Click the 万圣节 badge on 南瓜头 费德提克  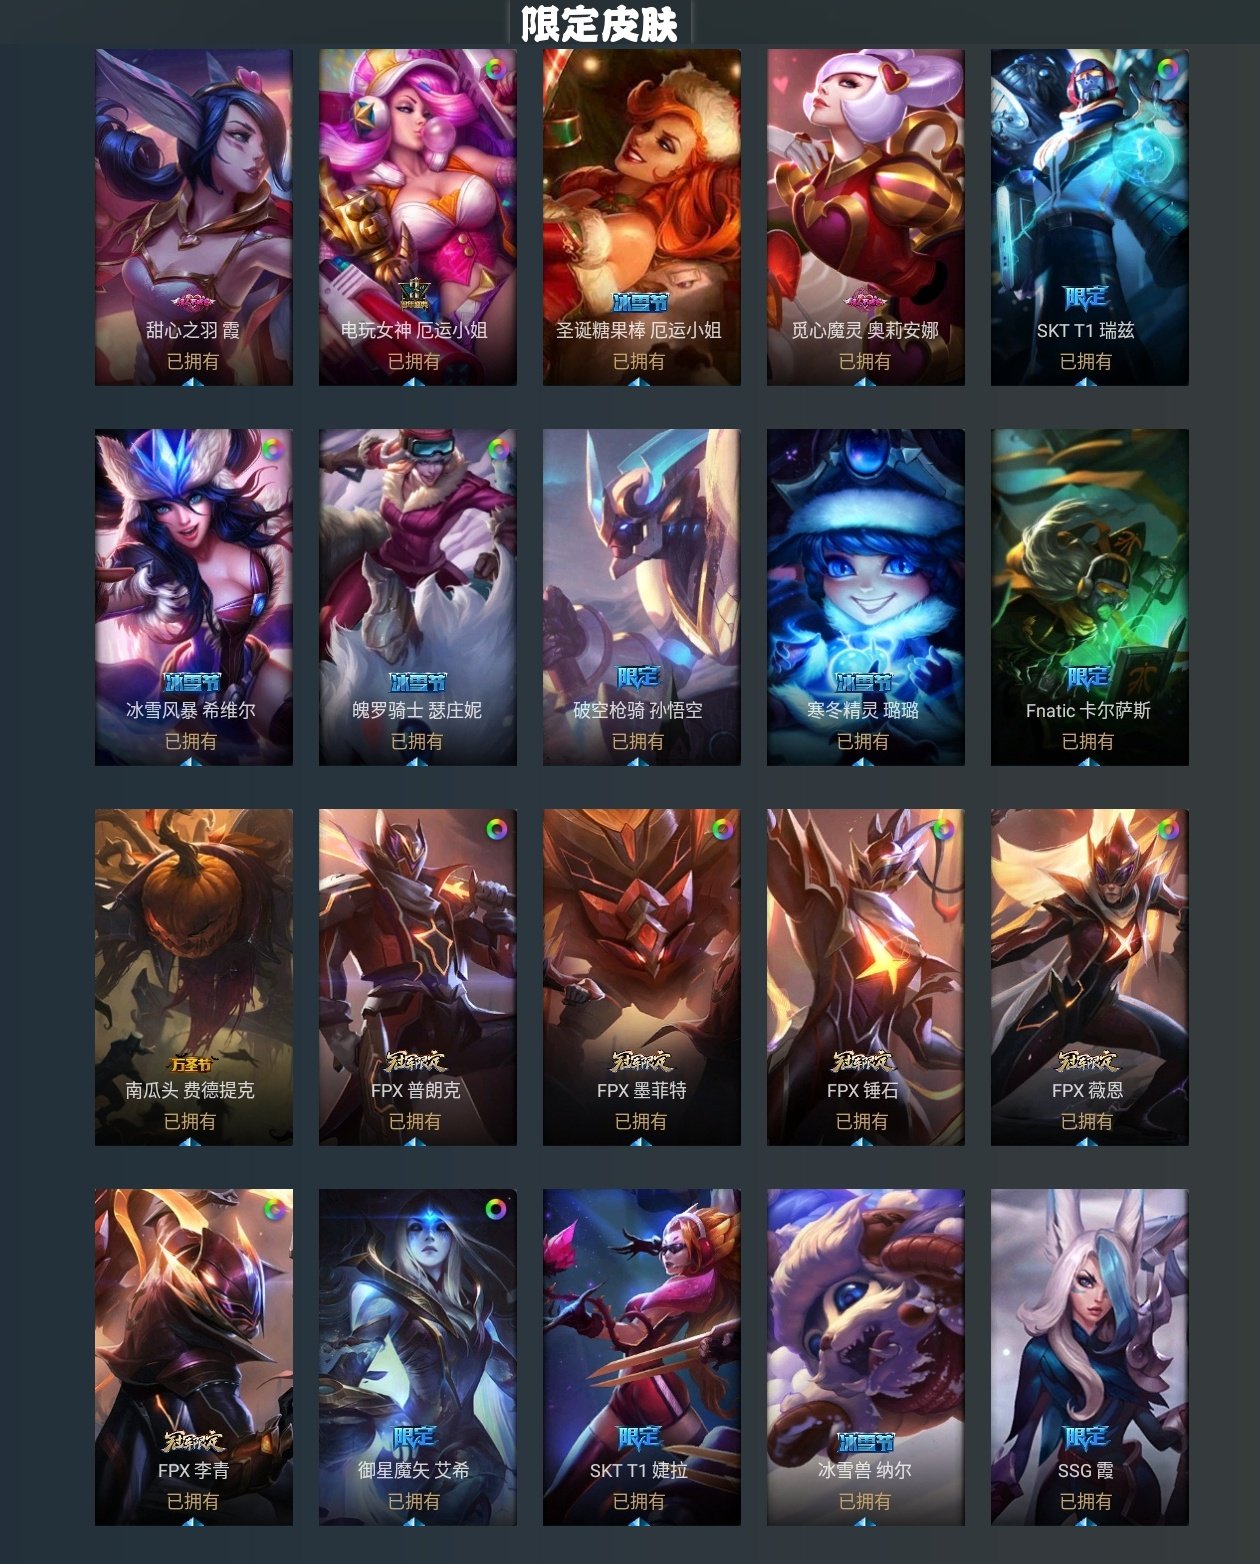pyautogui.click(x=192, y=1064)
